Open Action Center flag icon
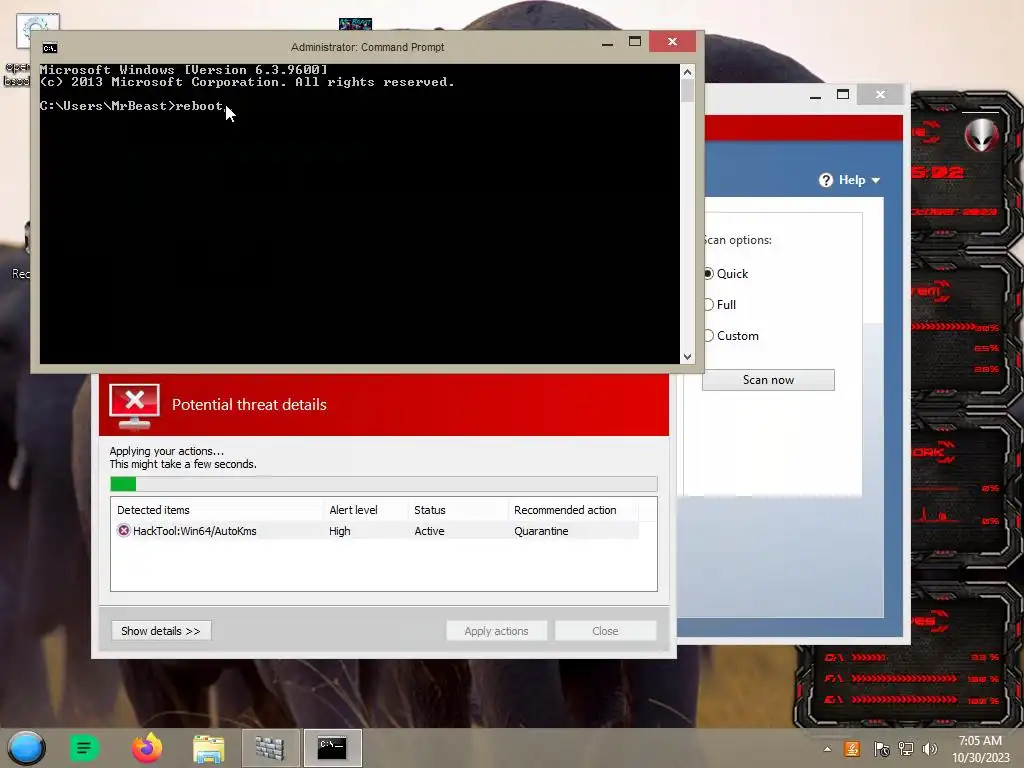 point(881,749)
